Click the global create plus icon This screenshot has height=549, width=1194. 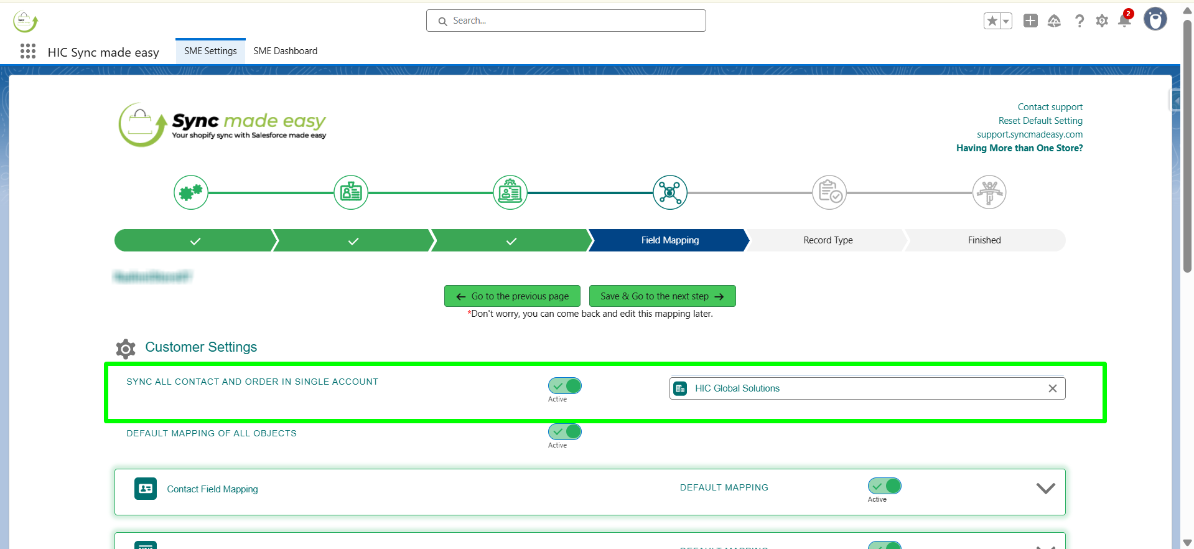pos(1031,21)
